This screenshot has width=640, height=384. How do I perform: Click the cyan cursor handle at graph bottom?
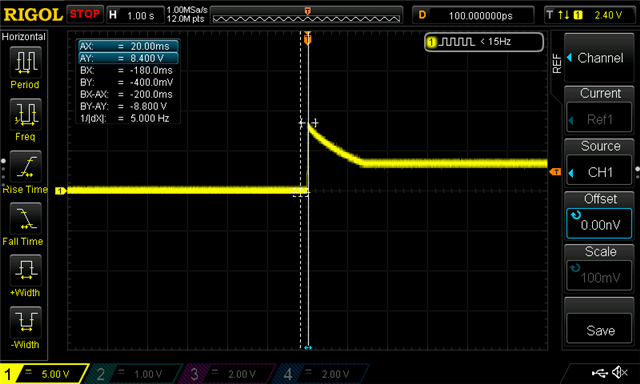(308, 348)
